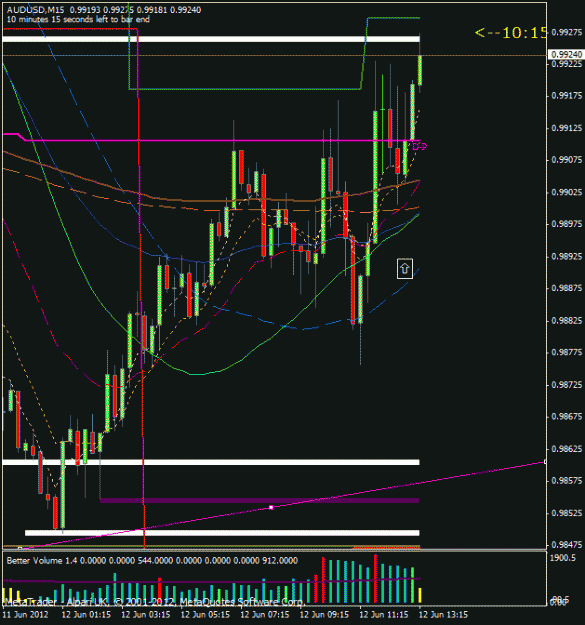Click the '11 Jun 2012' time axis label
This screenshot has height=625, width=585.
(x=26, y=614)
